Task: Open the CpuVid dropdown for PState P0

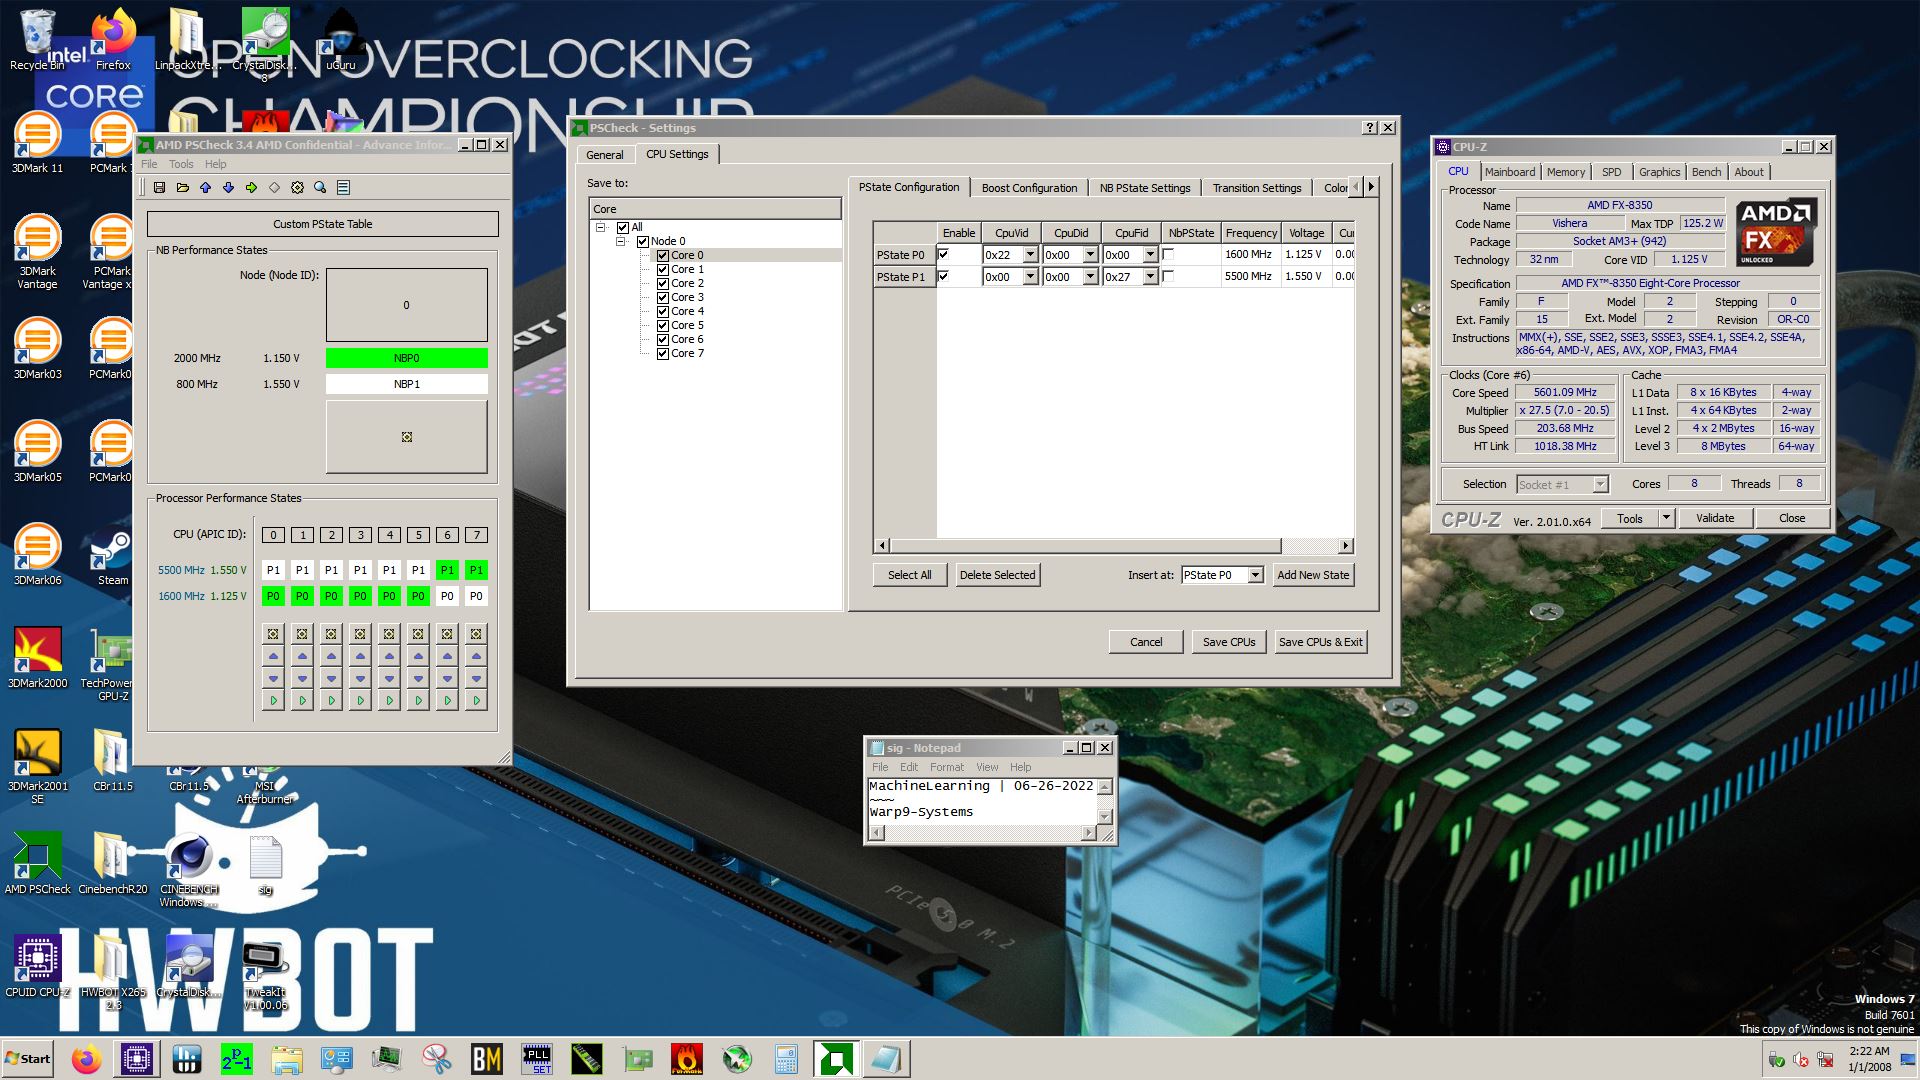Action: pos(1030,255)
